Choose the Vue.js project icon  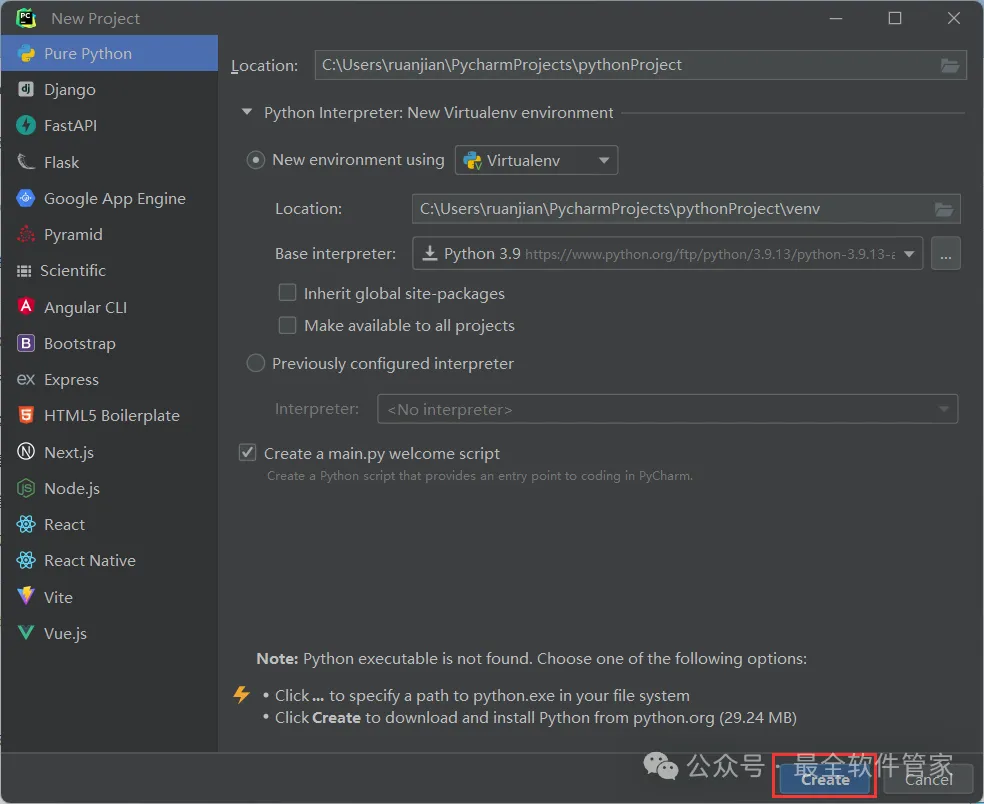(26, 633)
